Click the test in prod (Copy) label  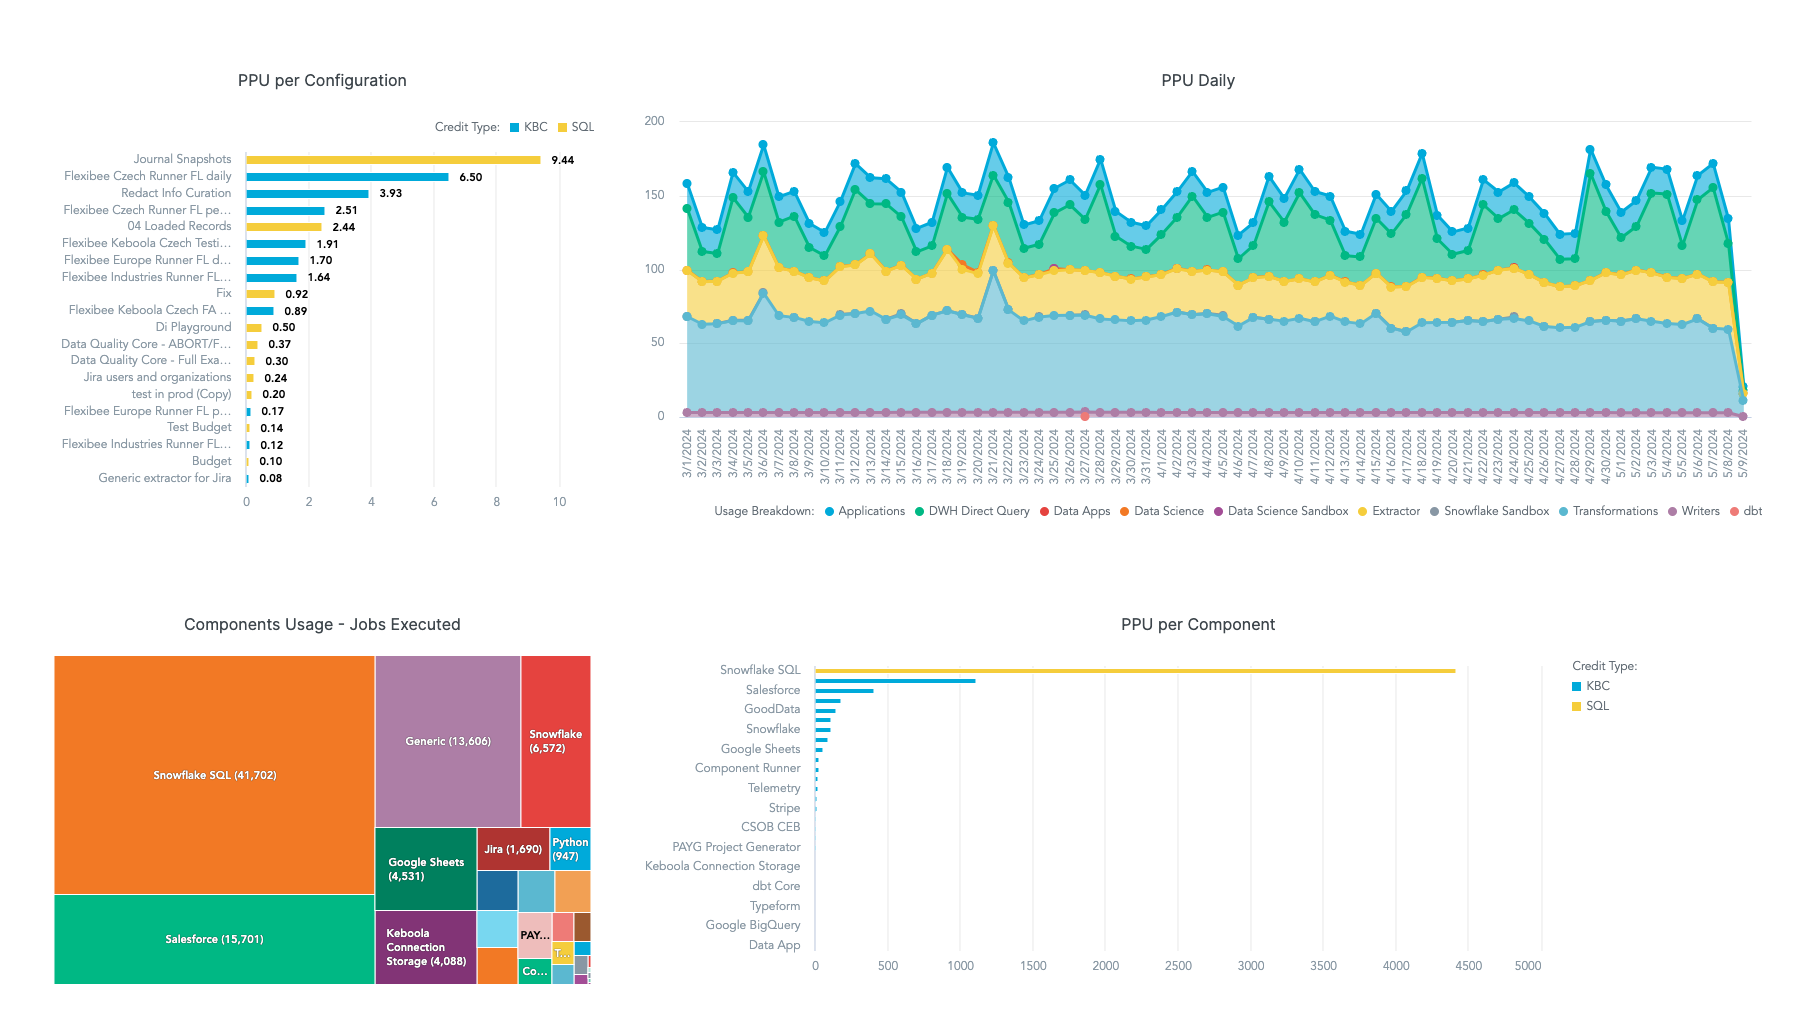click(x=181, y=394)
